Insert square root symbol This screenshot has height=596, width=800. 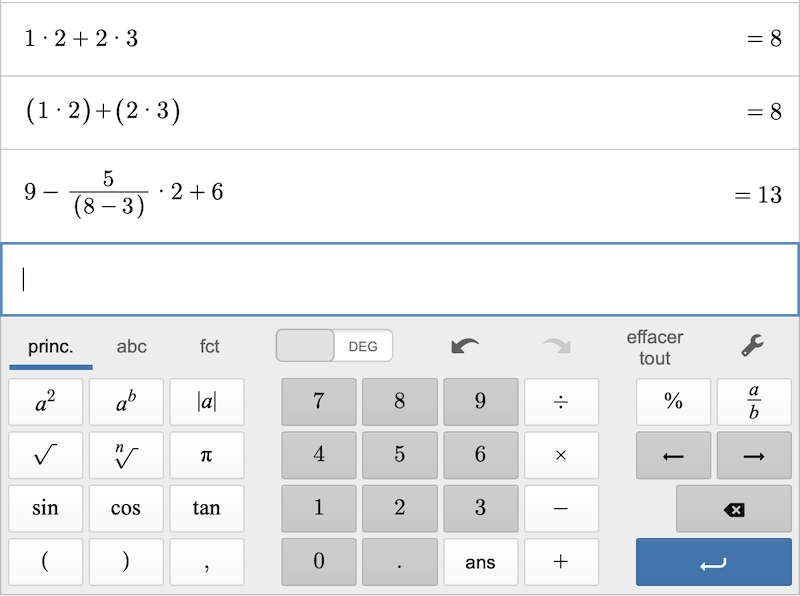(x=45, y=455)
